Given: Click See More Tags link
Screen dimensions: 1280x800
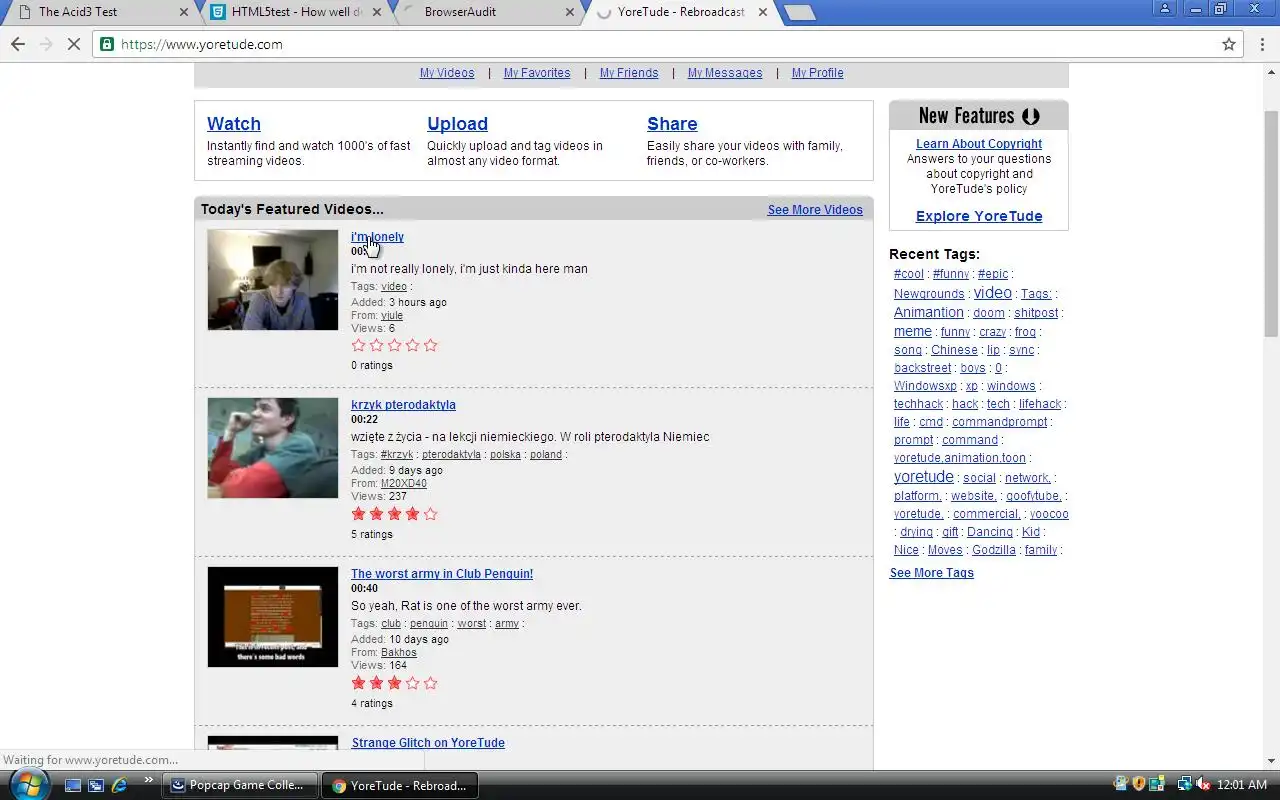Looking at the screenshot, I should pyautogui.click(x=932, y=573).
